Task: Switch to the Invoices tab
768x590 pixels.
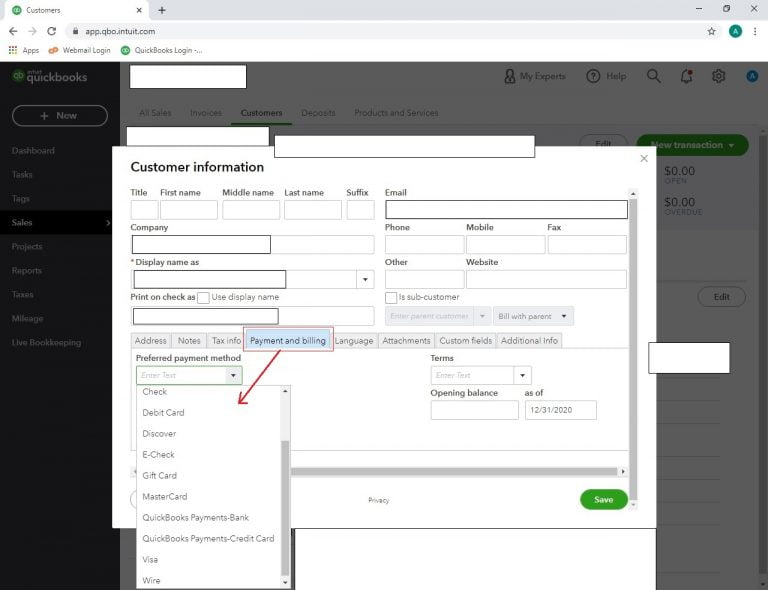Action: [206, 113]
